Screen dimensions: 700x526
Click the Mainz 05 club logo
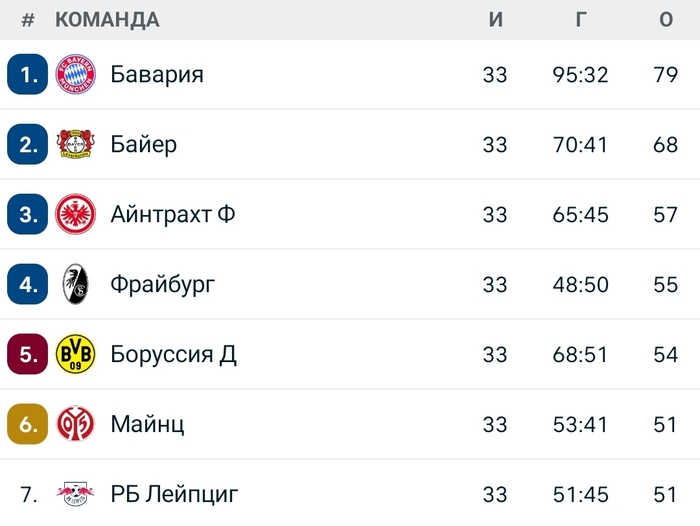pos(75,424)
